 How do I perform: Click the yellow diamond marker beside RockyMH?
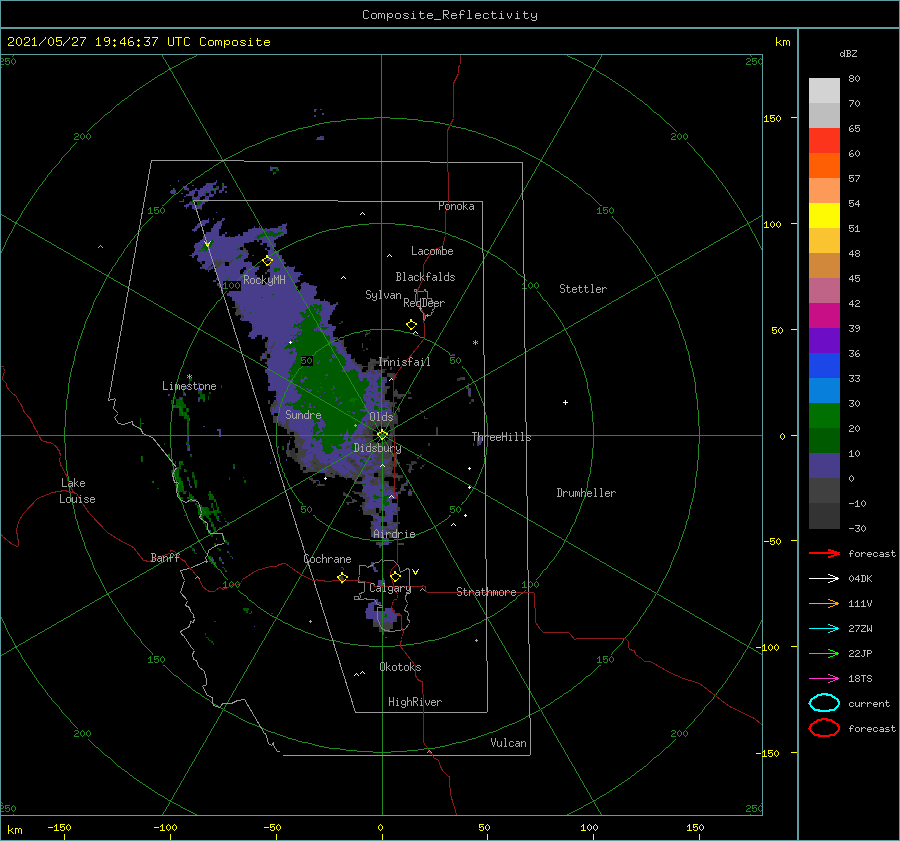click(x=267, y=261)
